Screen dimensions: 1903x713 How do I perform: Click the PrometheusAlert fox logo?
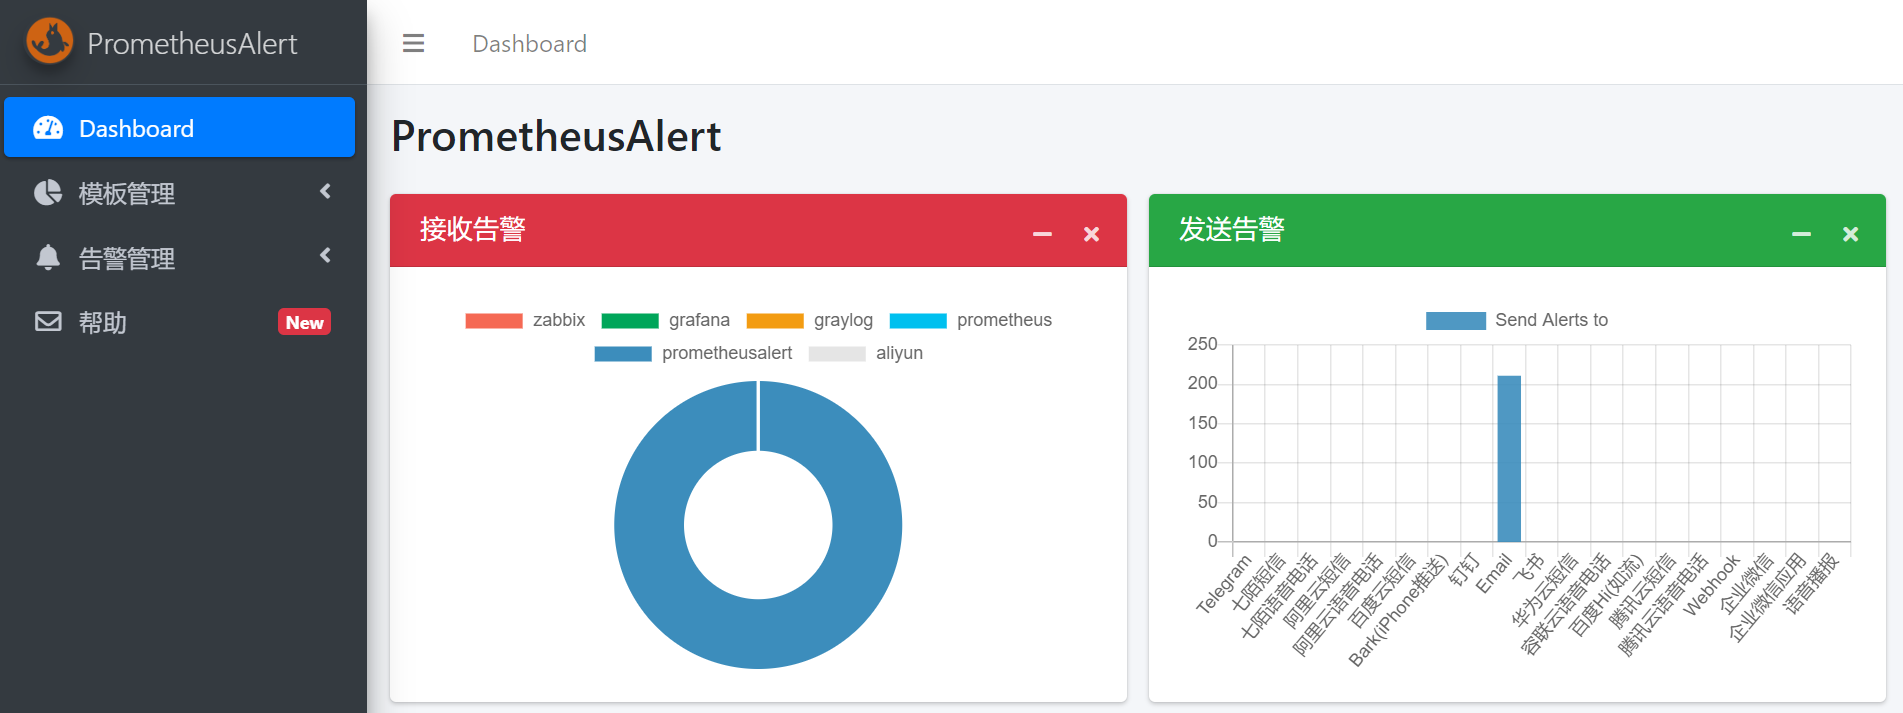tap(49, 41)
